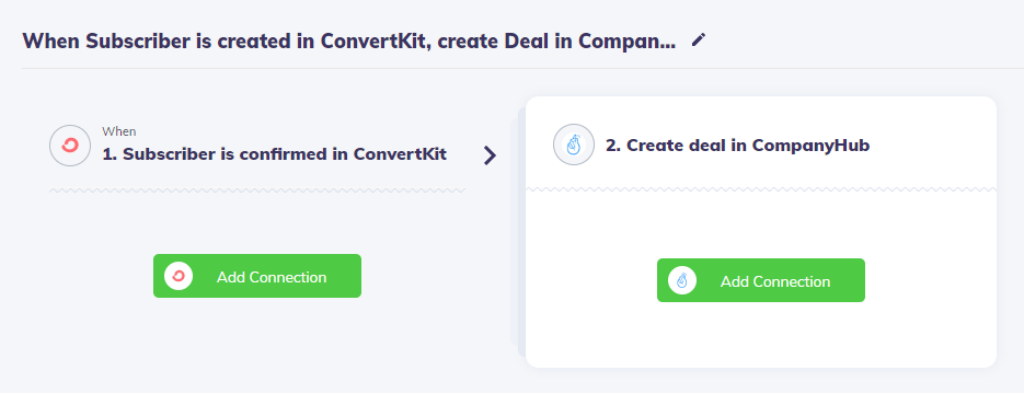Open step 2 'Create deal in CompanyHub'
Image resolution: width=1024 pixels, height=393 pixels.
(738, 146)
